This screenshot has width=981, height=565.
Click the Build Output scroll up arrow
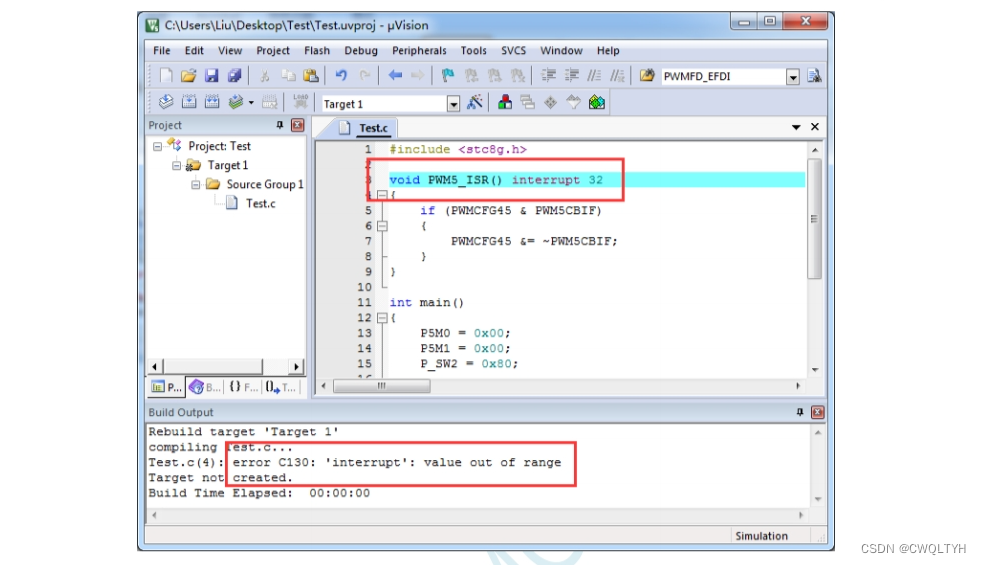pos(818,432)
